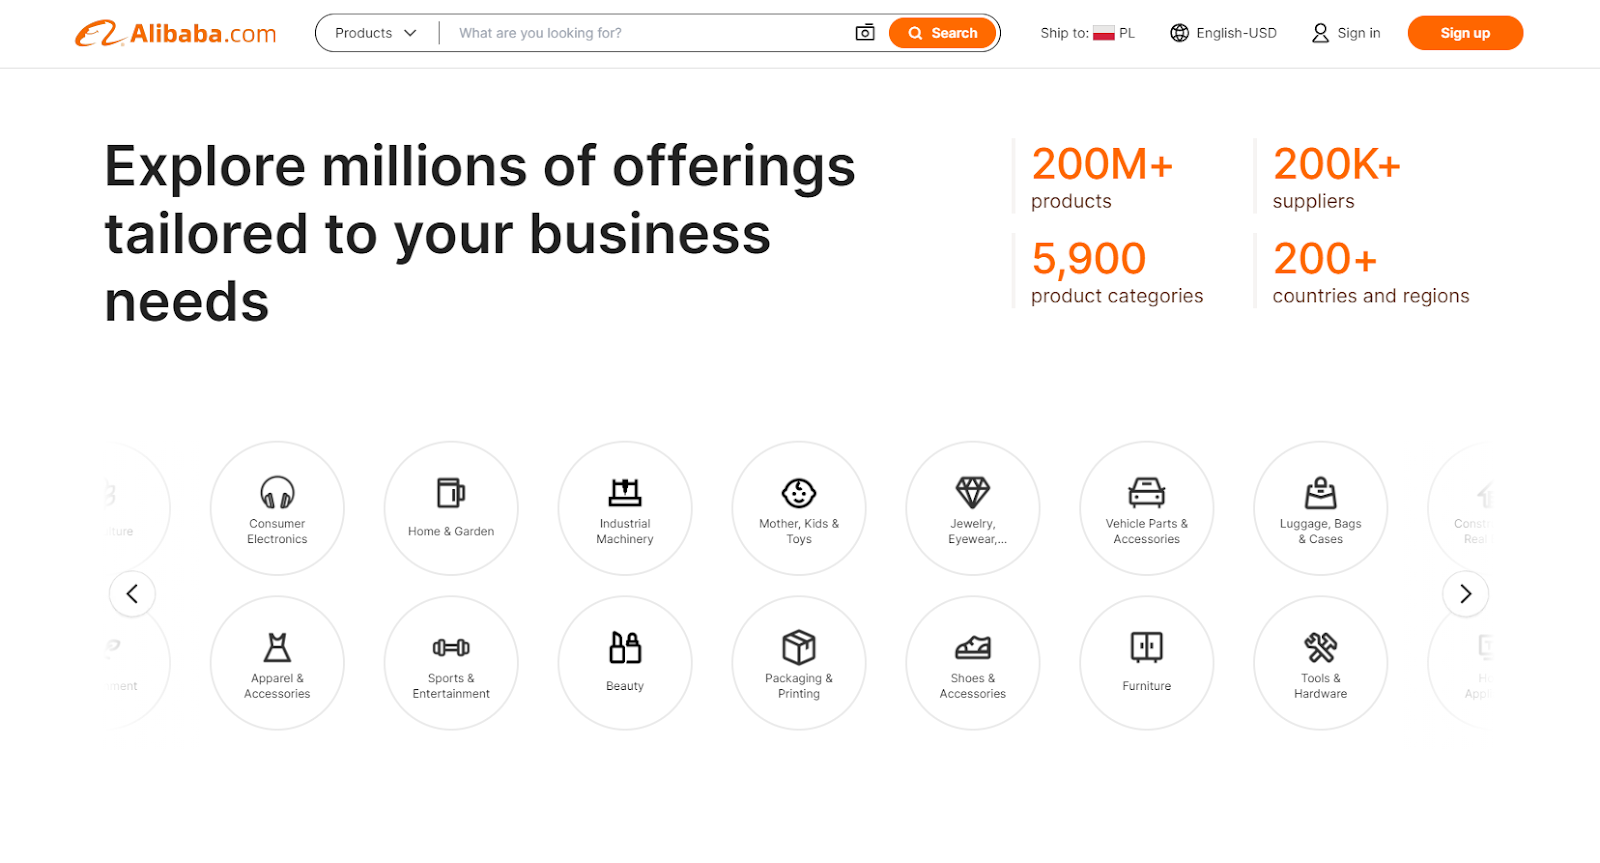Change Ship to PL country

tap(1088, 33)
